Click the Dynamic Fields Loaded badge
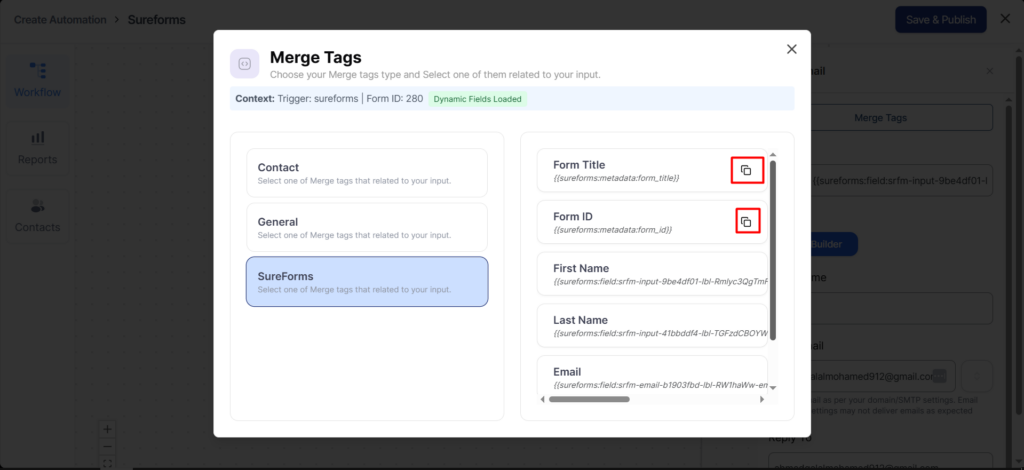 477,99
